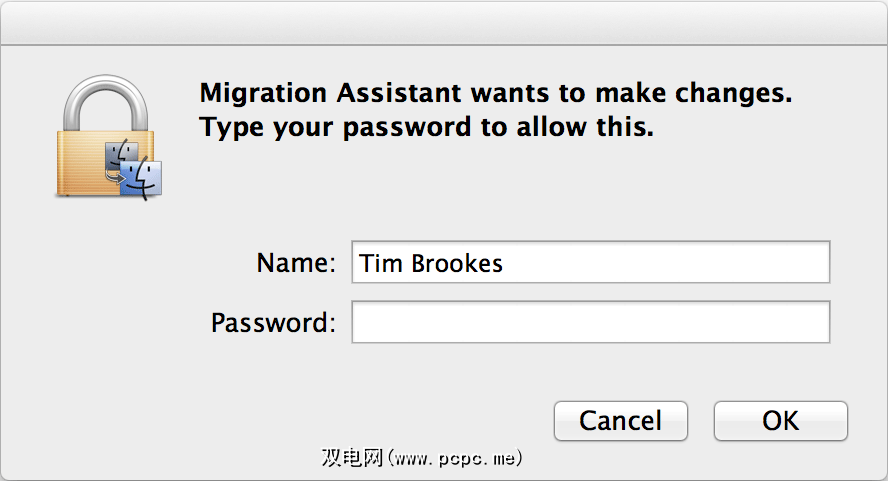Click the dialog's title bar
This screenshot has width=888, height=481.
tap(444, 22)
